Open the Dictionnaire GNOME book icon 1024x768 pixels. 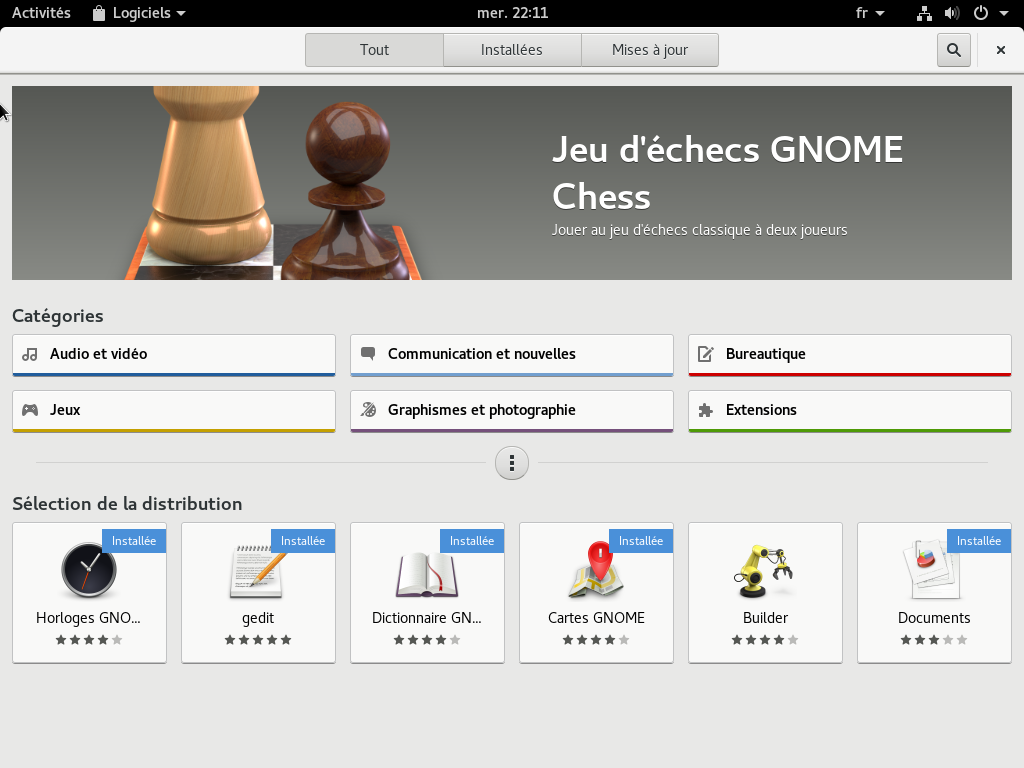click(x=427, y=574)
